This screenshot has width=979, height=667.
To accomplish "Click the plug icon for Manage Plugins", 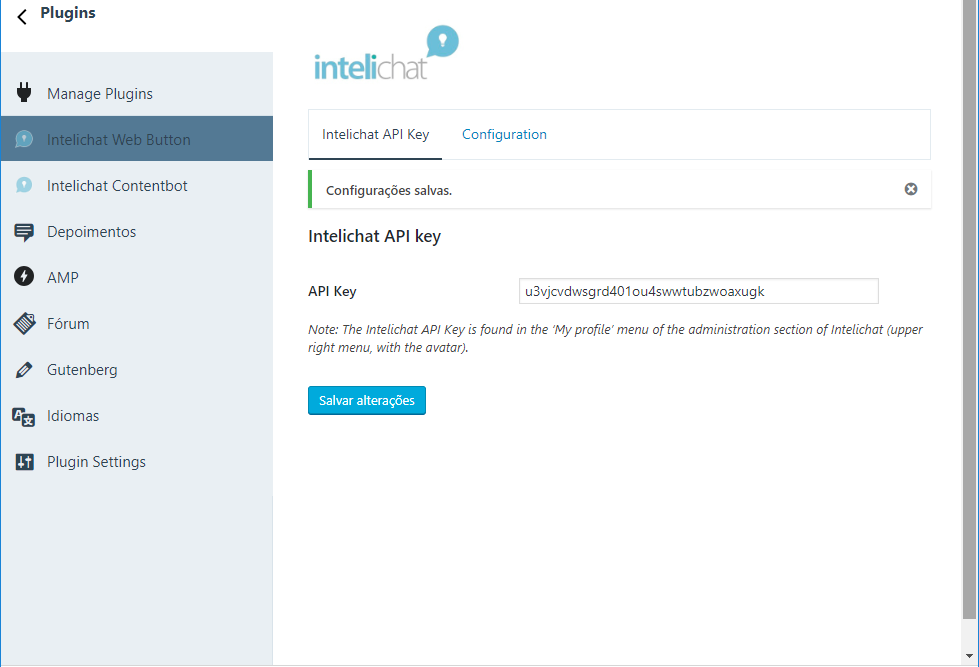I will [x=25, y=94].
